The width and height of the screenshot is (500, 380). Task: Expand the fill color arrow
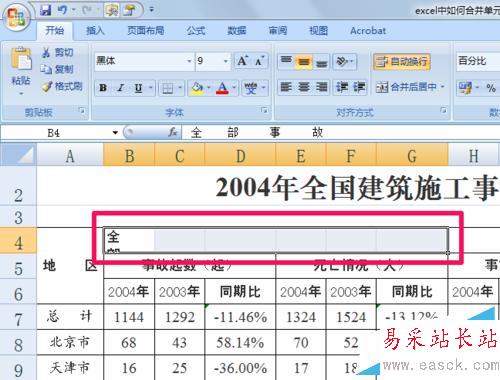[209, 88]
